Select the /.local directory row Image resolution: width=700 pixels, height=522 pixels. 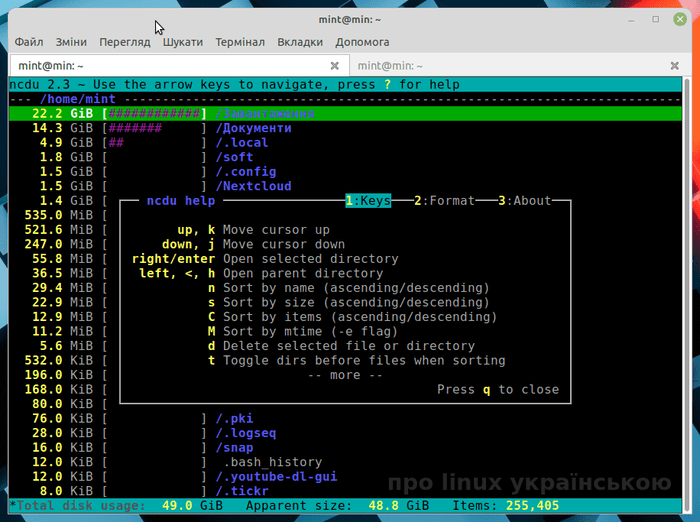346,142
